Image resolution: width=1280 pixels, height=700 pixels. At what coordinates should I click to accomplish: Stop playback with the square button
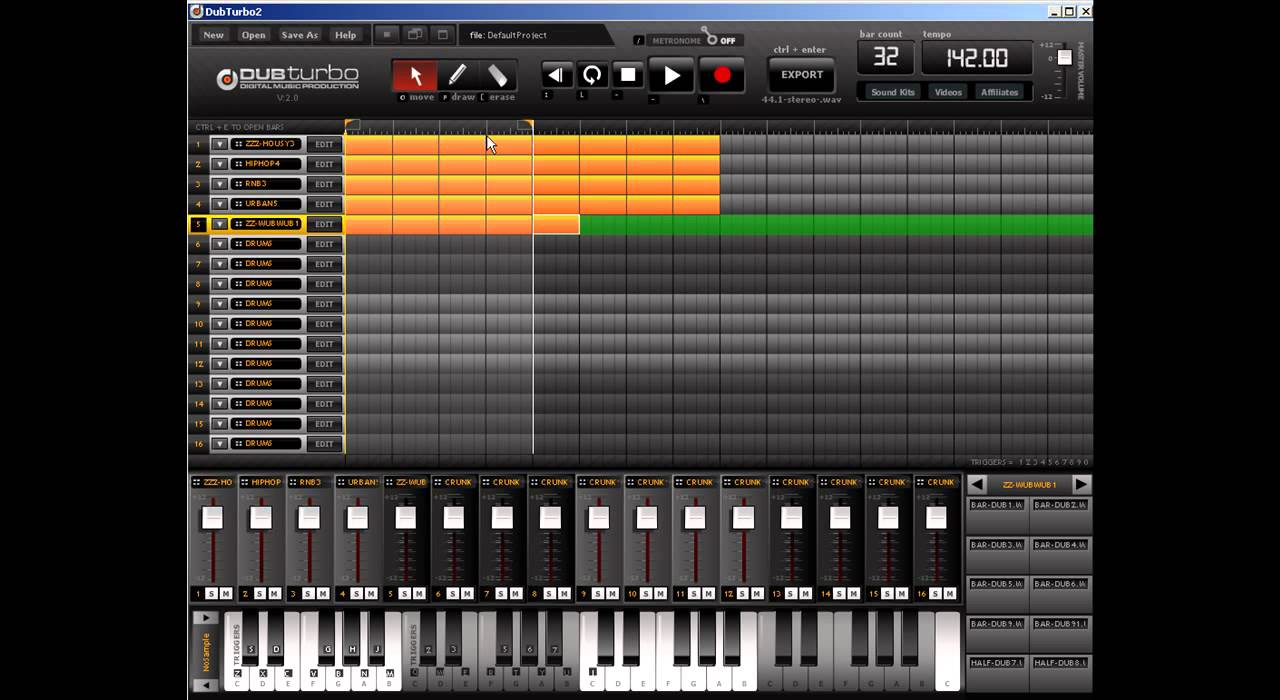tap(628, 75)
